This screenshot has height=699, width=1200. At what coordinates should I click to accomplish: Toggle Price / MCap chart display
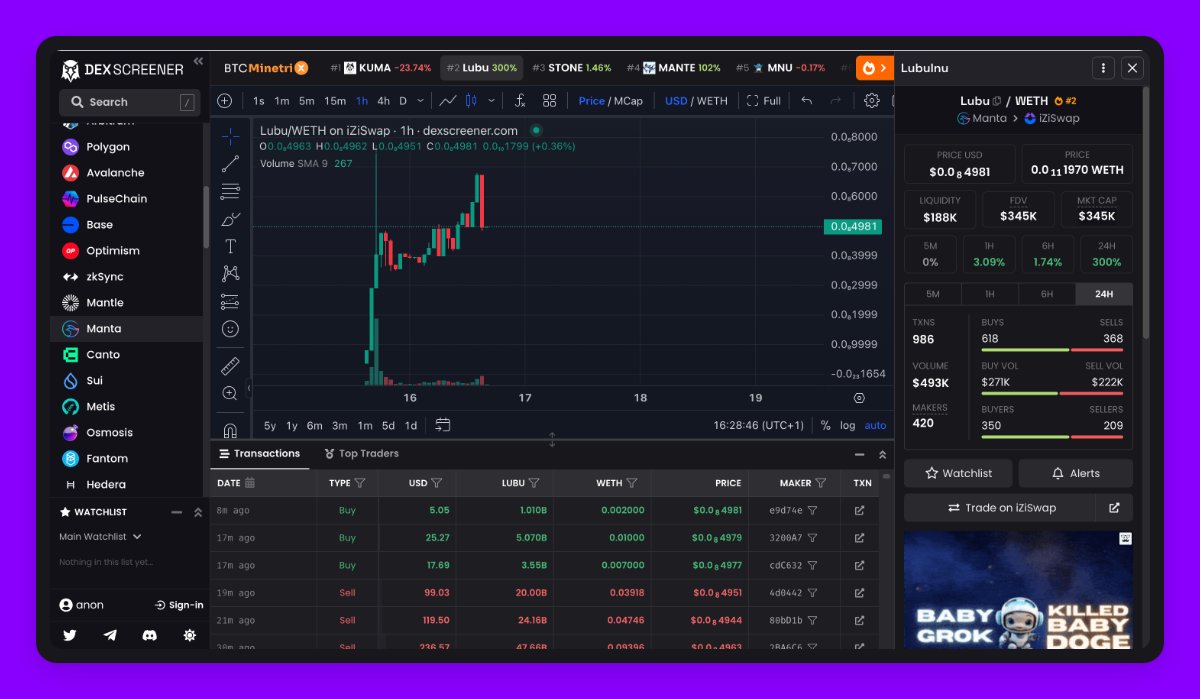(610, 101)
